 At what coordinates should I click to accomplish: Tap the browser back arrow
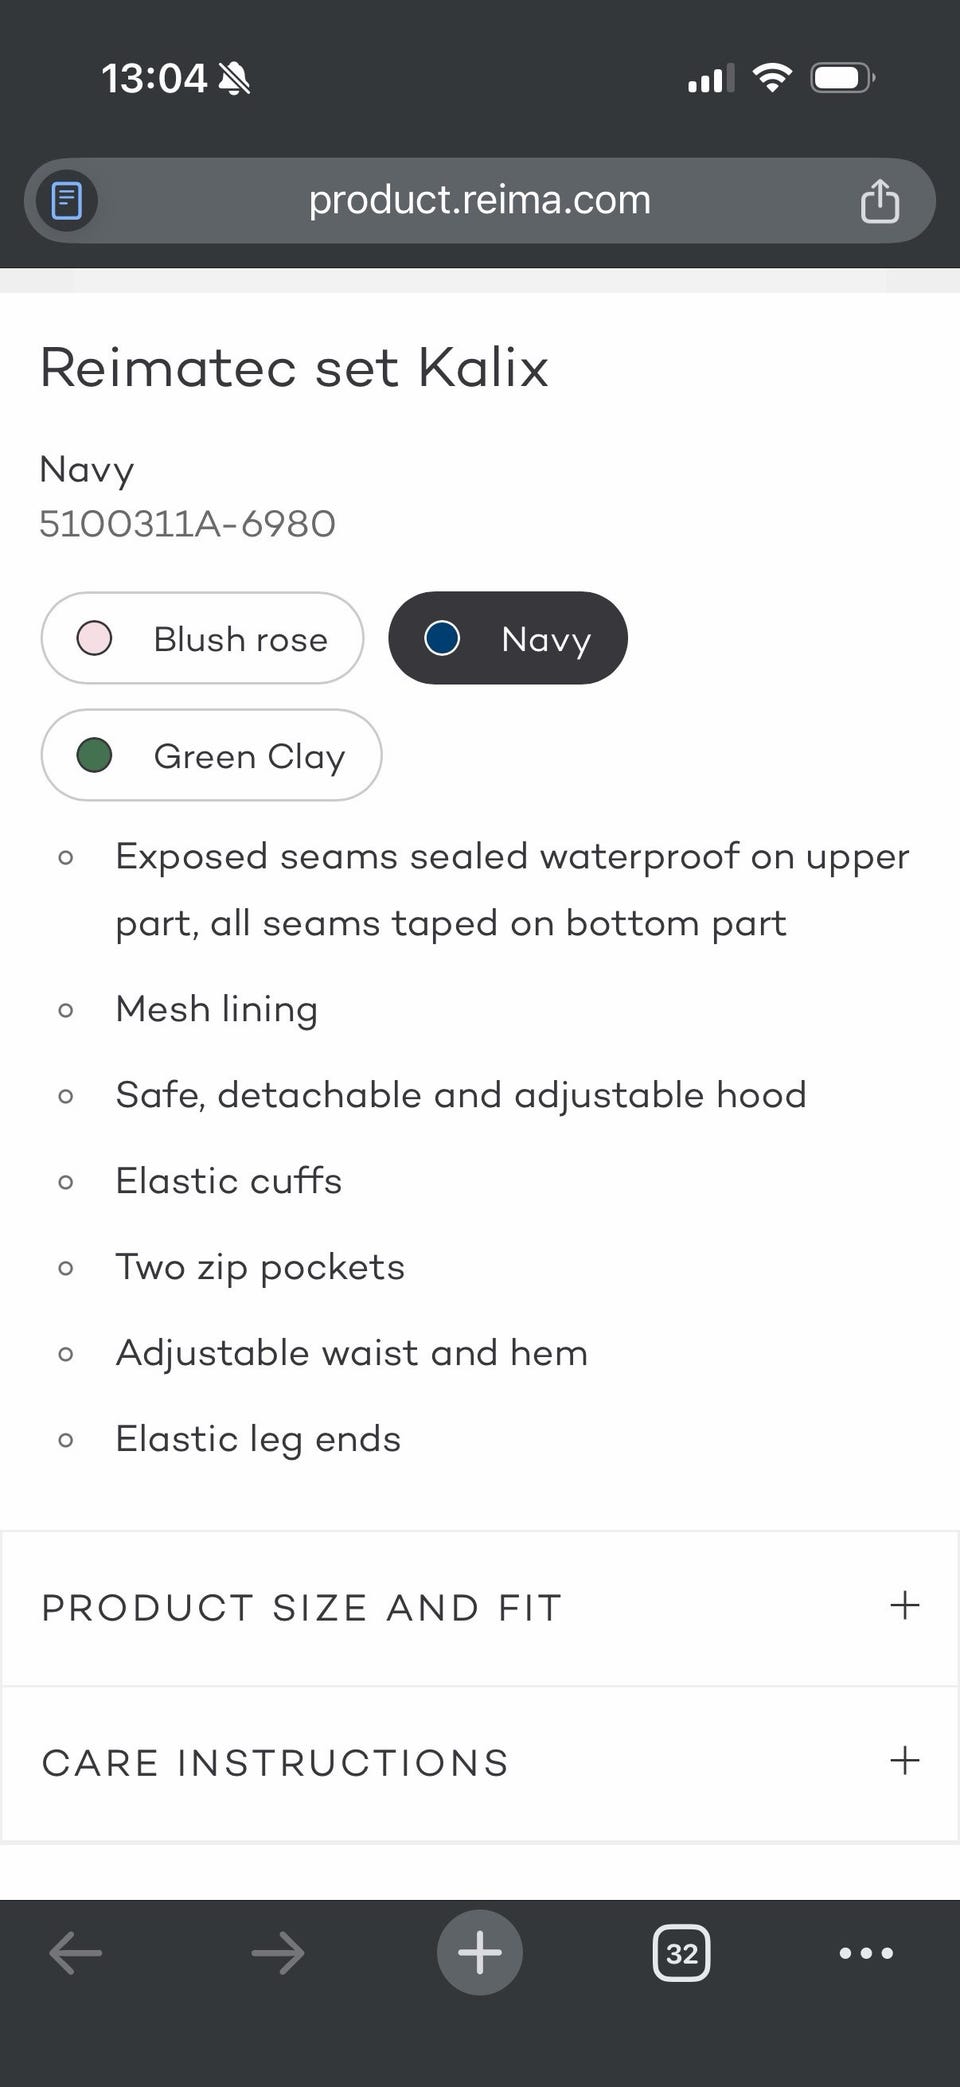[76, 1952]
